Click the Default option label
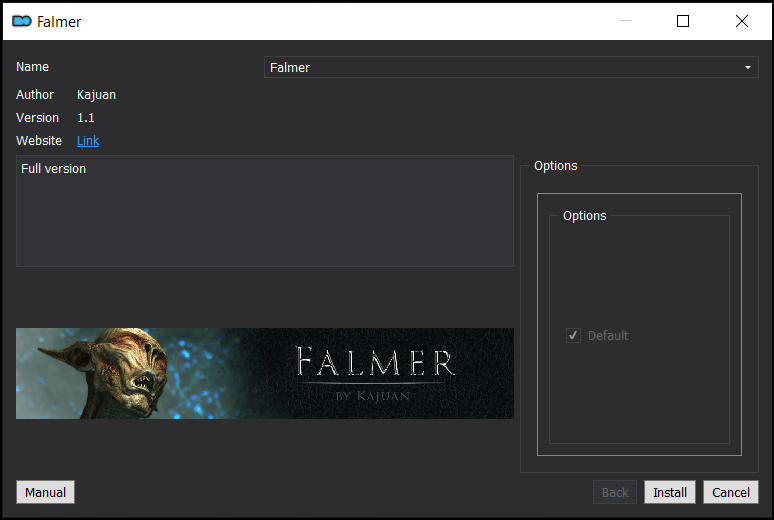This screenshot has width=774, height=520. 608,336
